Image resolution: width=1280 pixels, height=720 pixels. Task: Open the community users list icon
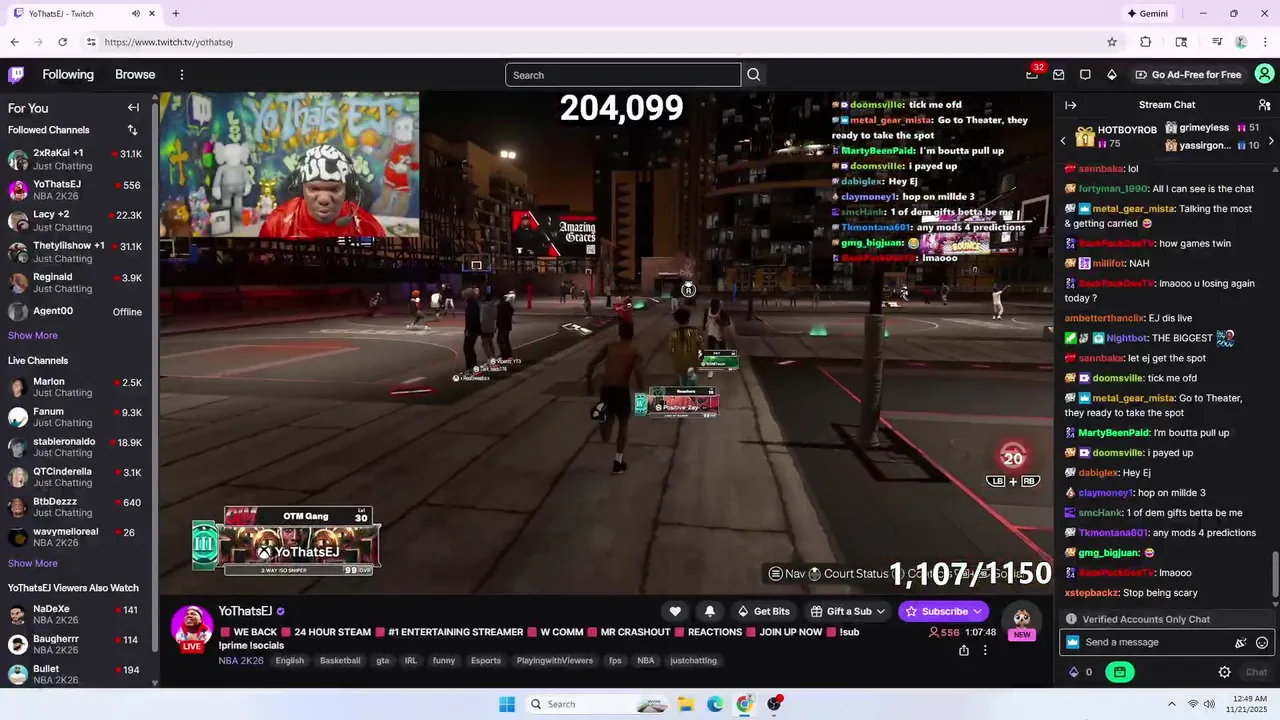pos(1264,105)
